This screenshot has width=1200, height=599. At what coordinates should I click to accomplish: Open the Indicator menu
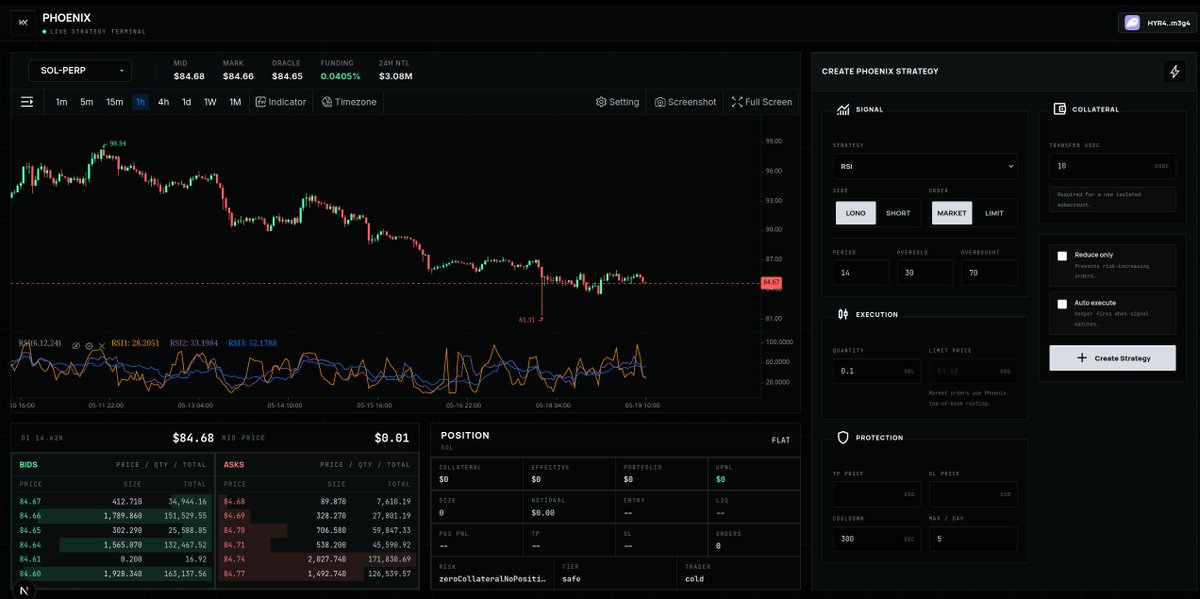(x=281, y=102)
